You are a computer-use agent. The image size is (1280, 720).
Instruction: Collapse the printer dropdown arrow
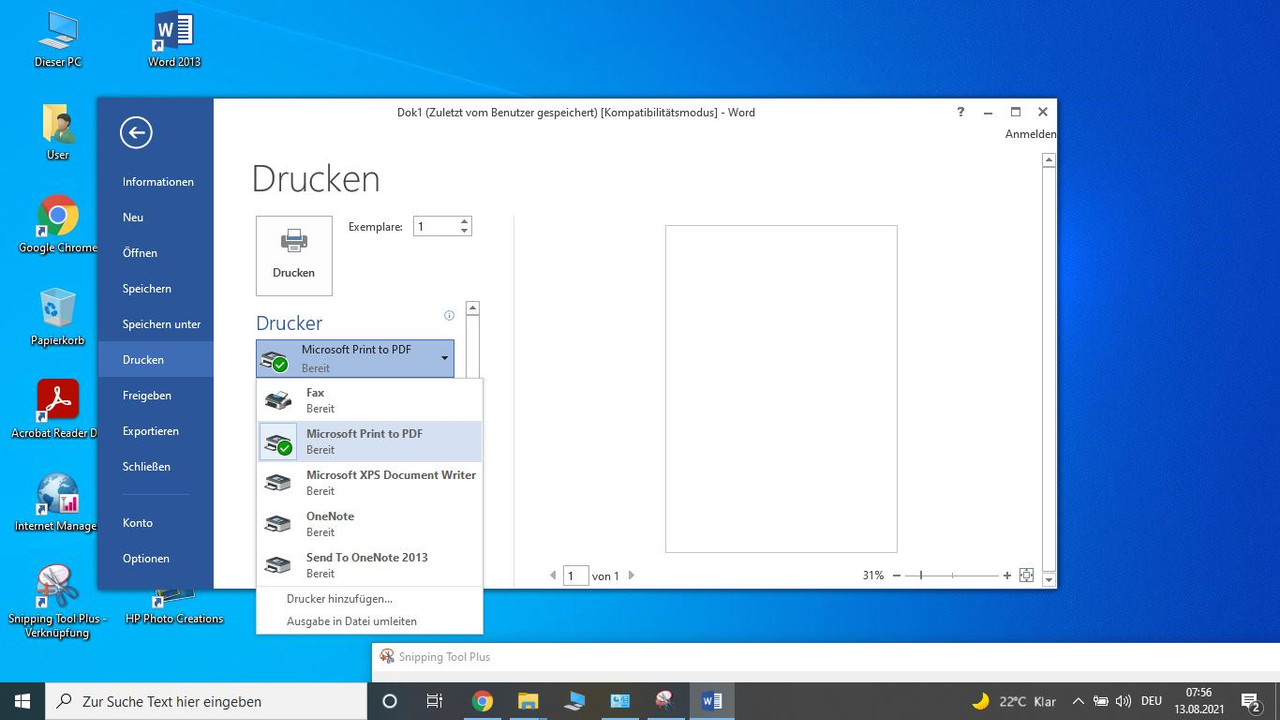(445, 358)
